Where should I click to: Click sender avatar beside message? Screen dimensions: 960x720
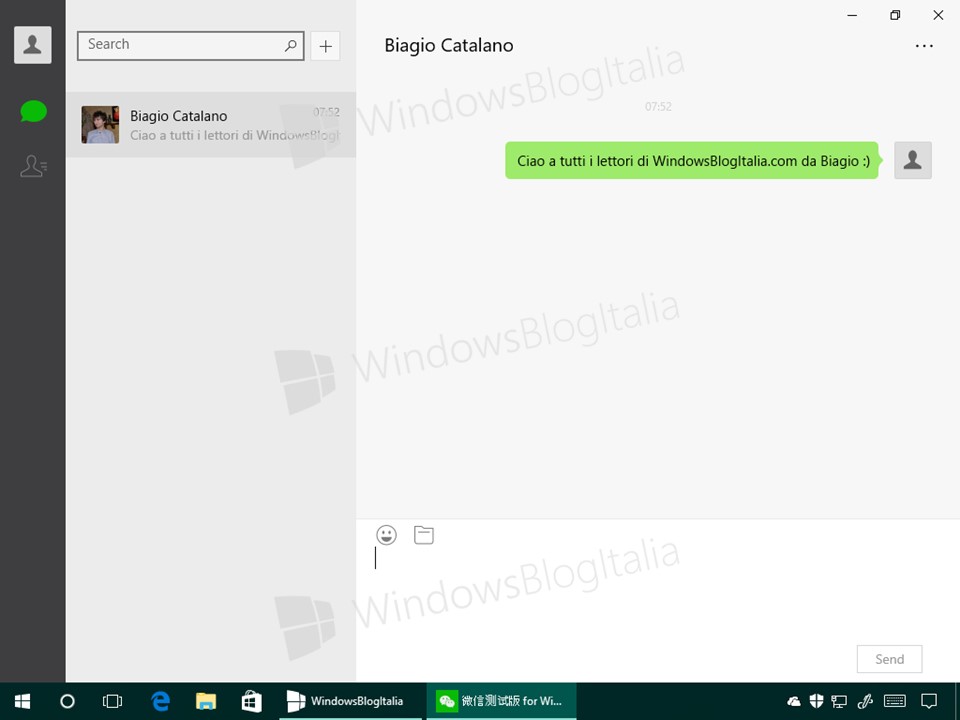[x=913, y=160]
